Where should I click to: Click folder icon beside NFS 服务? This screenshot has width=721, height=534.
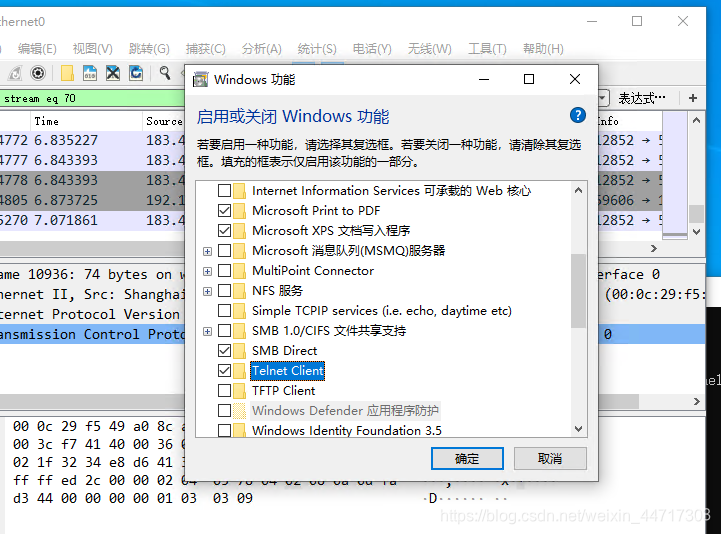tap(239, 291)
